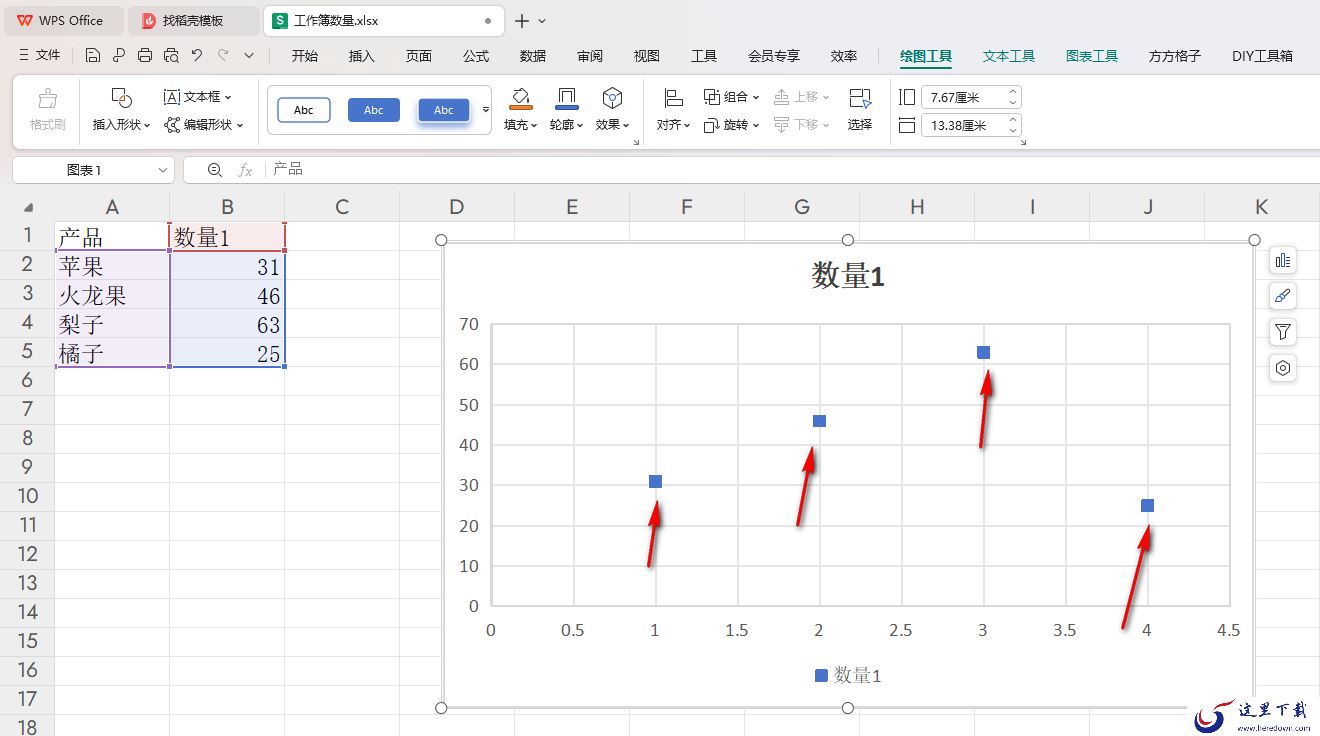
Task: Click the zoom magnifier beside formula bar
Action: pos(215,170)
